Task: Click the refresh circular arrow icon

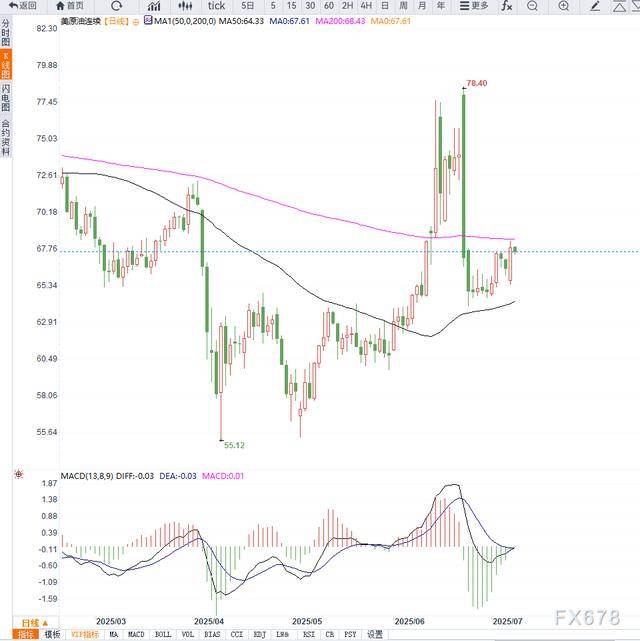Action: click(116, 6)
